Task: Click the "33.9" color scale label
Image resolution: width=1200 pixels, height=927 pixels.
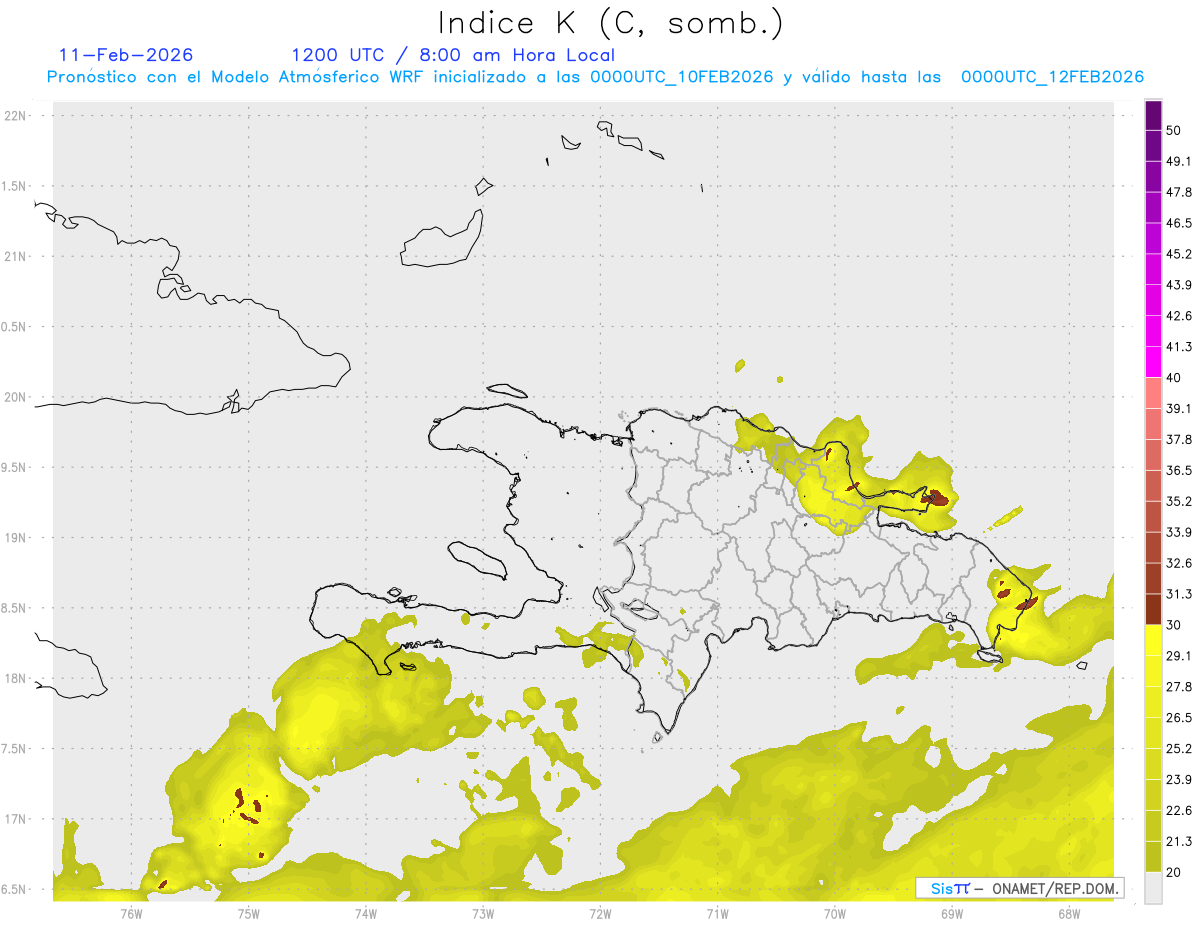Action: click(1180, 532)
